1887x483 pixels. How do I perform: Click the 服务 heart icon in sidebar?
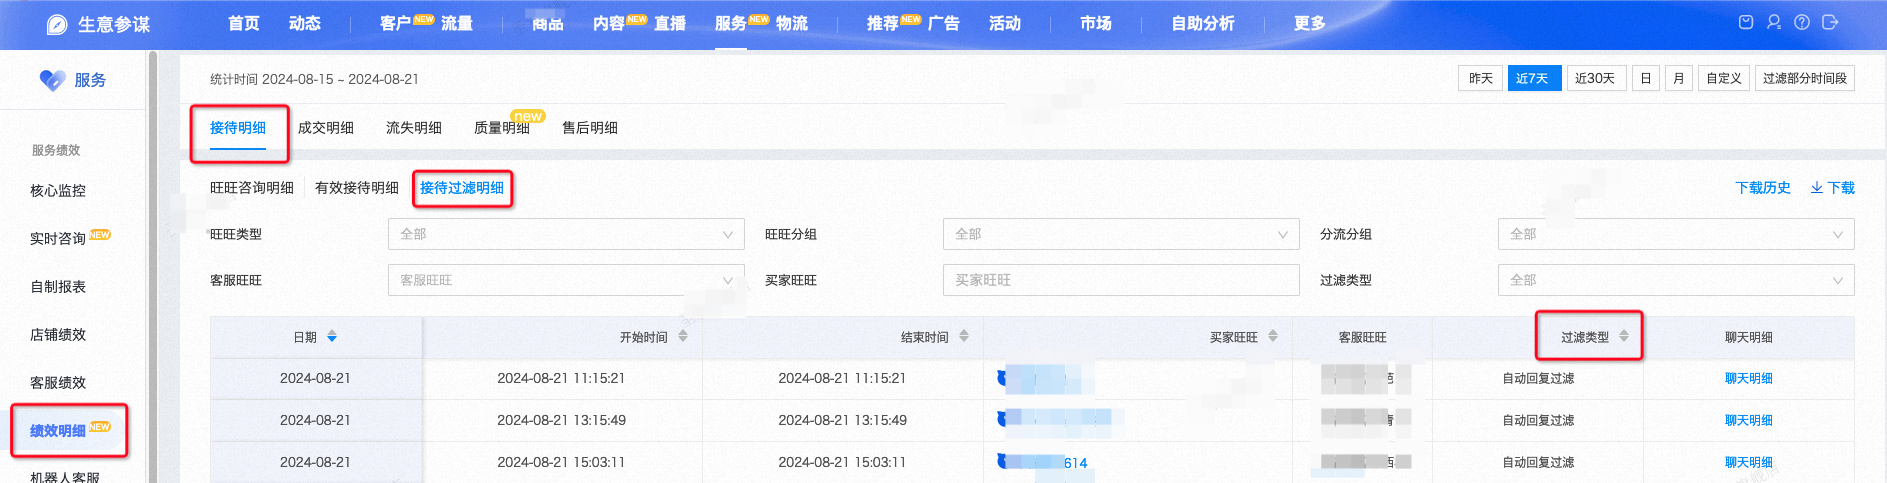(x=52, y=80)
